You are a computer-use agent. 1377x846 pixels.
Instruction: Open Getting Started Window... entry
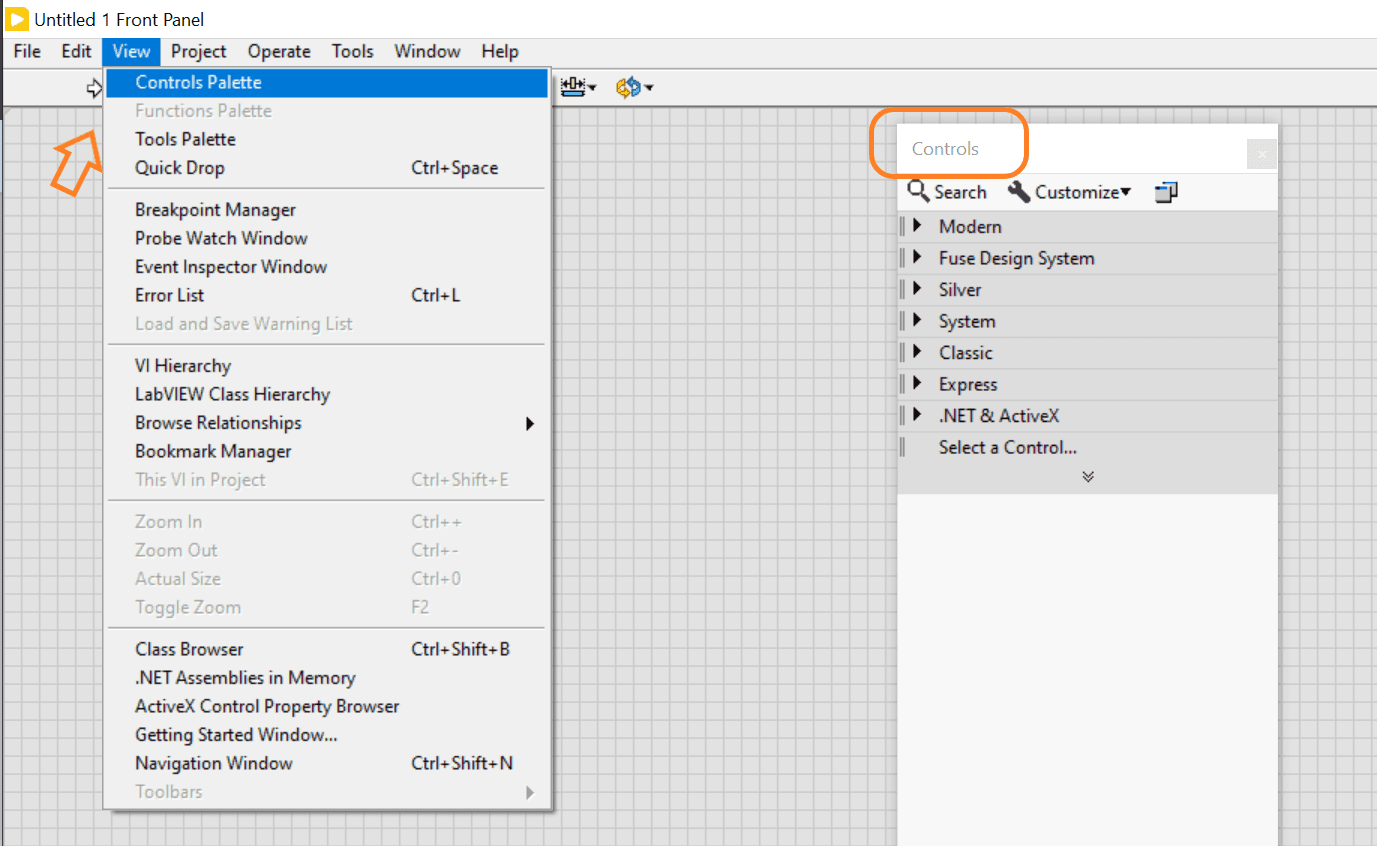coord(236,735)
